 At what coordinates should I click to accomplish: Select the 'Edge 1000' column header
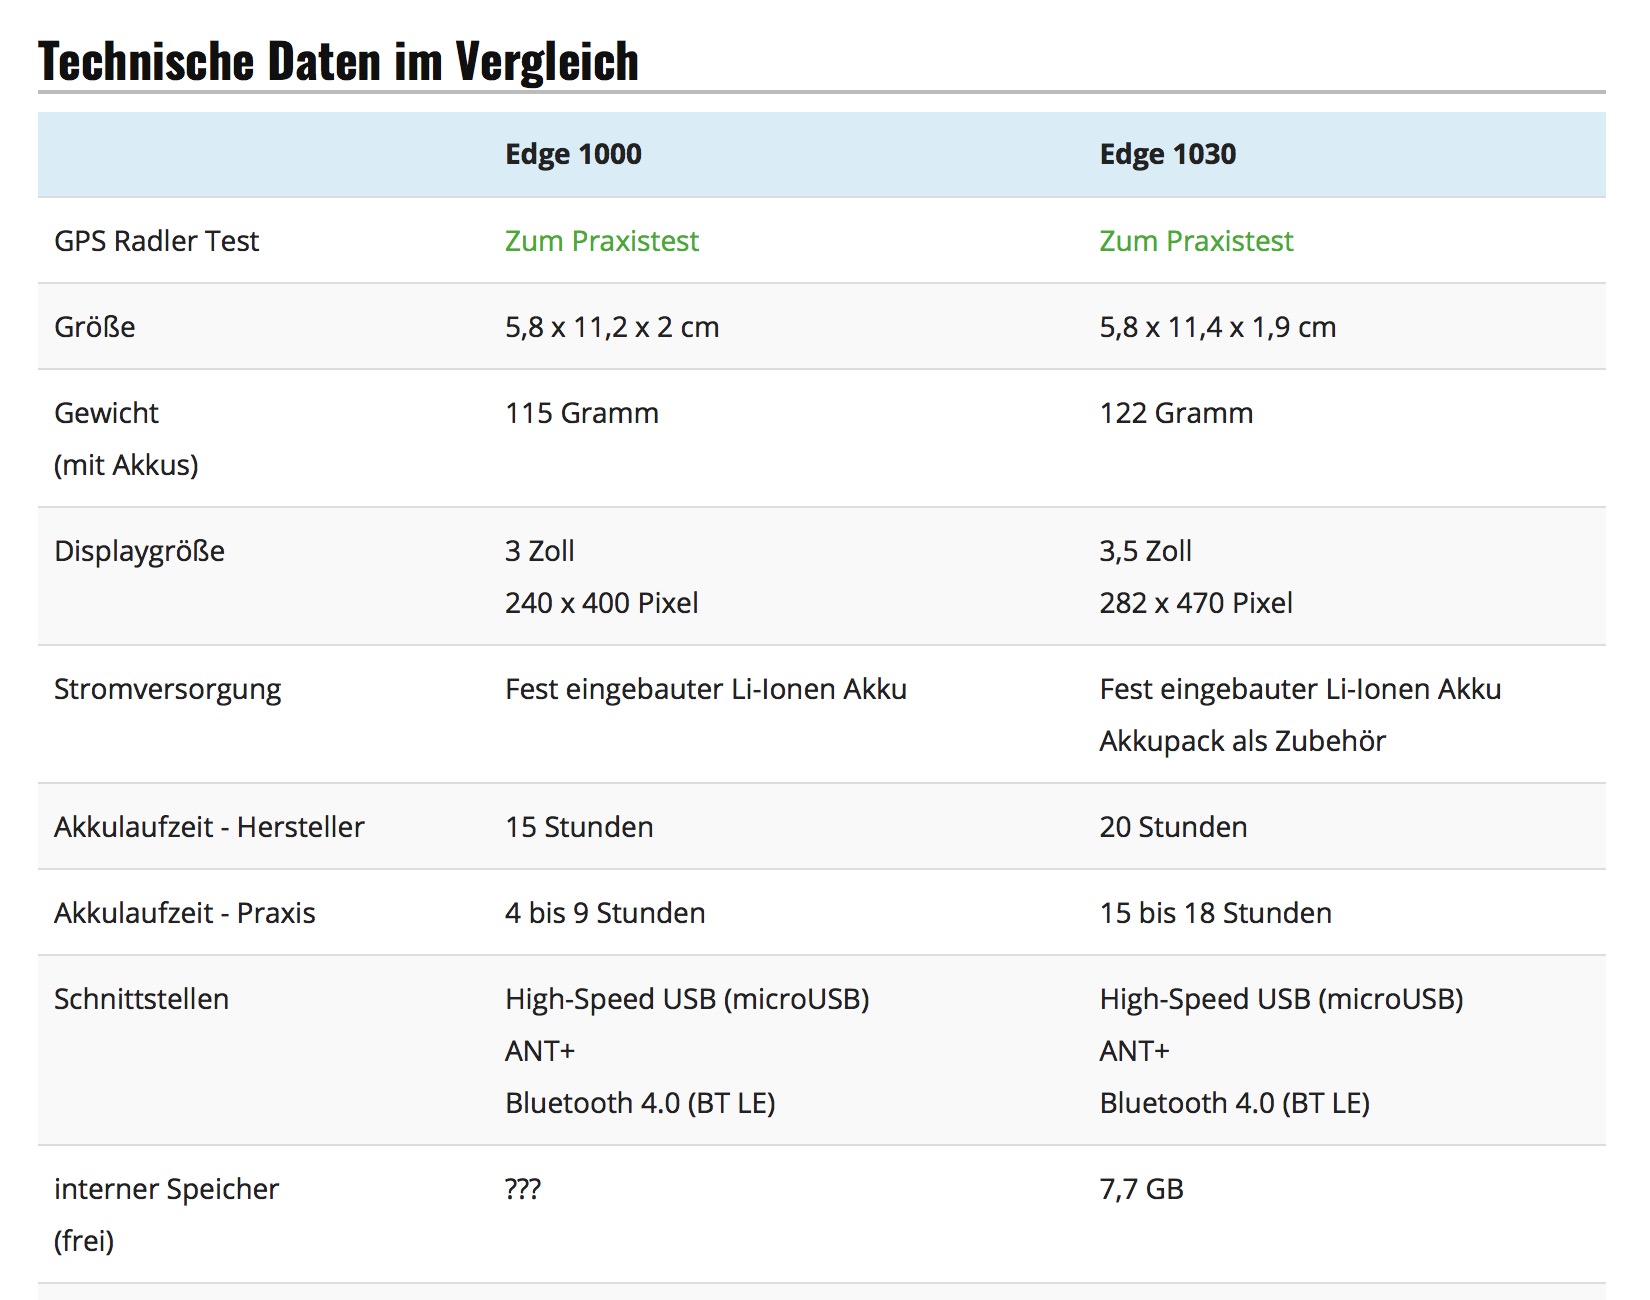tap(573, 154)
